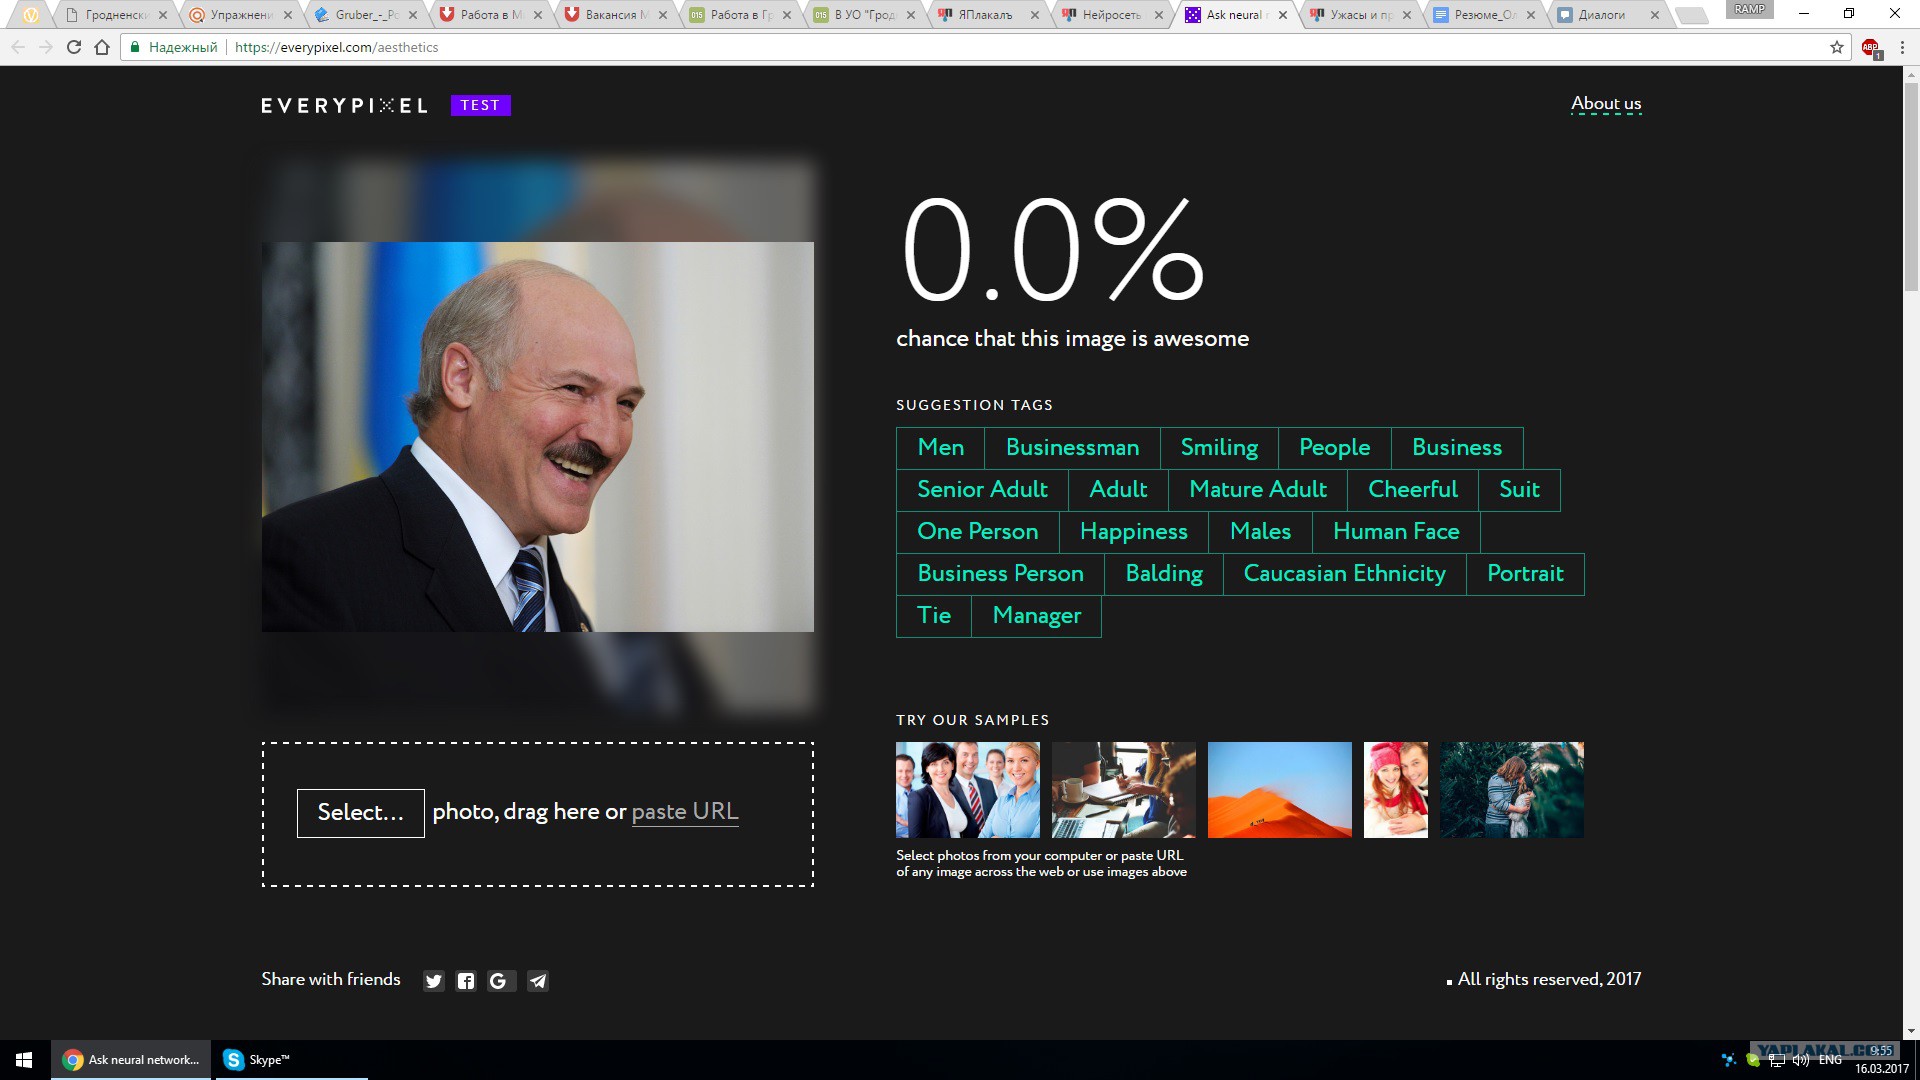Click the taskbar clock and date
Image resolution: width=1920 pixels, height=1080 pixels.
[x=1882, y=1060]
